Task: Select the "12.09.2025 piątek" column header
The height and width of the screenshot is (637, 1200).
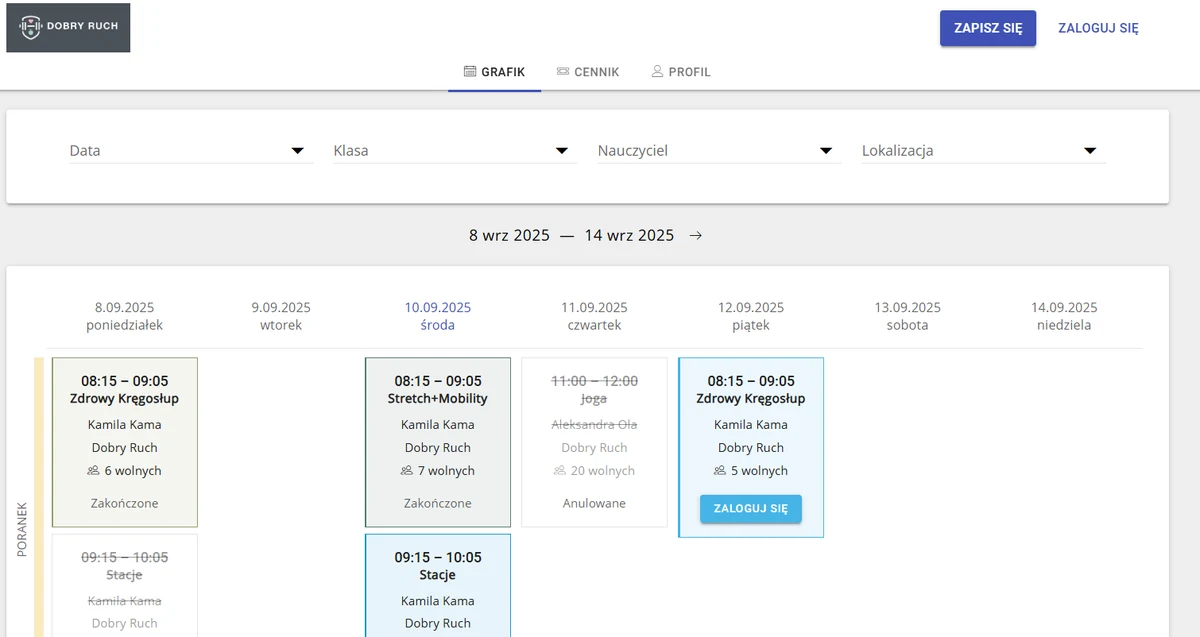Action: click(751, 316)
